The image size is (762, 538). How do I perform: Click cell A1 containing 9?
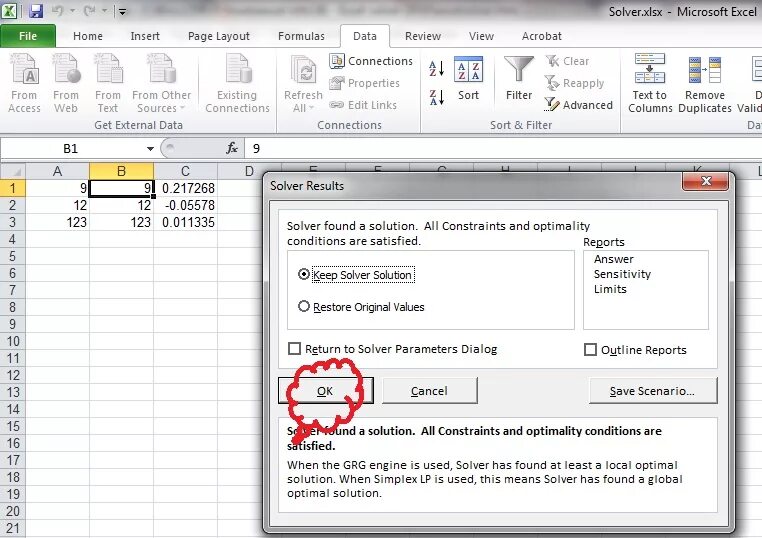click(x=57, y=188)
